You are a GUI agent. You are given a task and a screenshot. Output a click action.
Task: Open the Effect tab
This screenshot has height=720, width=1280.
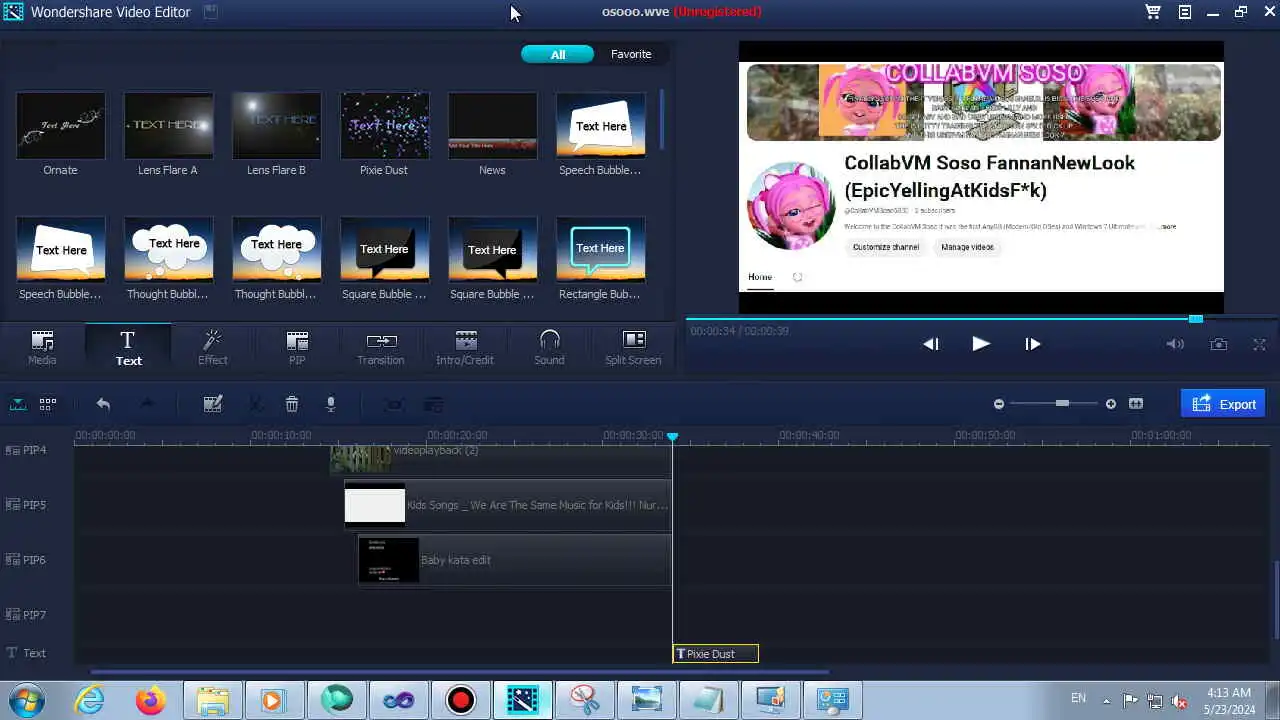pos(212,347)
